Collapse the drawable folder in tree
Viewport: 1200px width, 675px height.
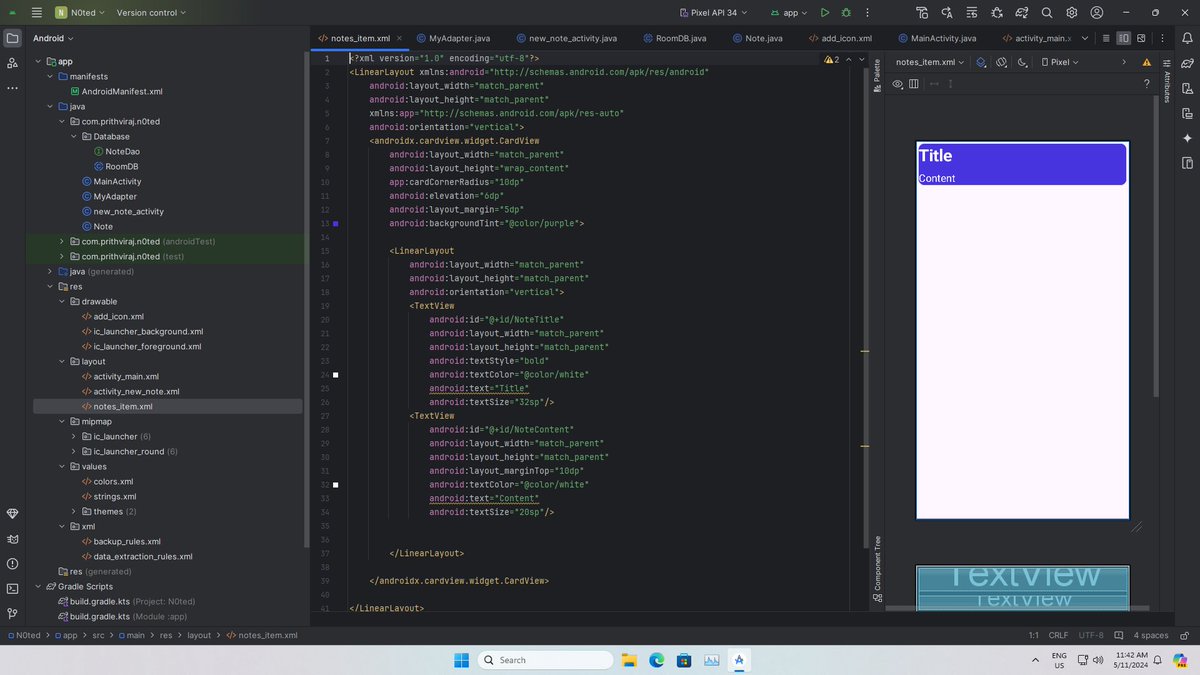(x=62, y=301)
